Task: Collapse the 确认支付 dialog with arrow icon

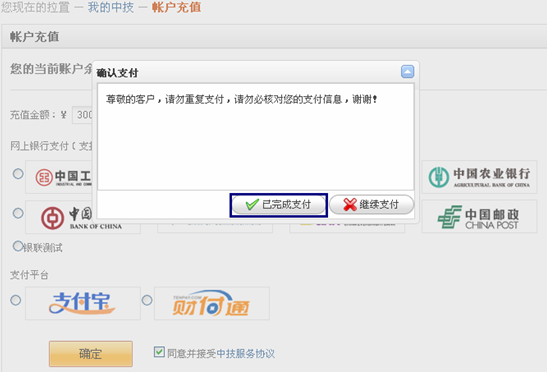Action: pos(407,72)
